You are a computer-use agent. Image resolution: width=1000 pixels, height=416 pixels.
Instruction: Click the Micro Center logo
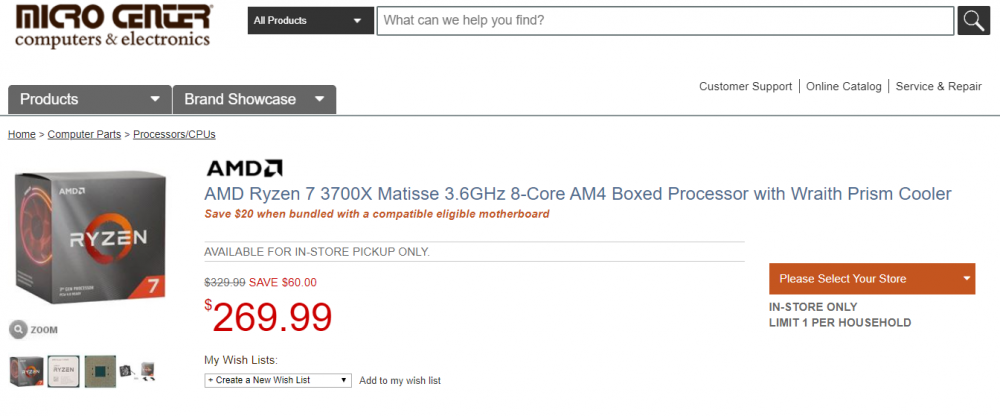click(x=113, y=26)
